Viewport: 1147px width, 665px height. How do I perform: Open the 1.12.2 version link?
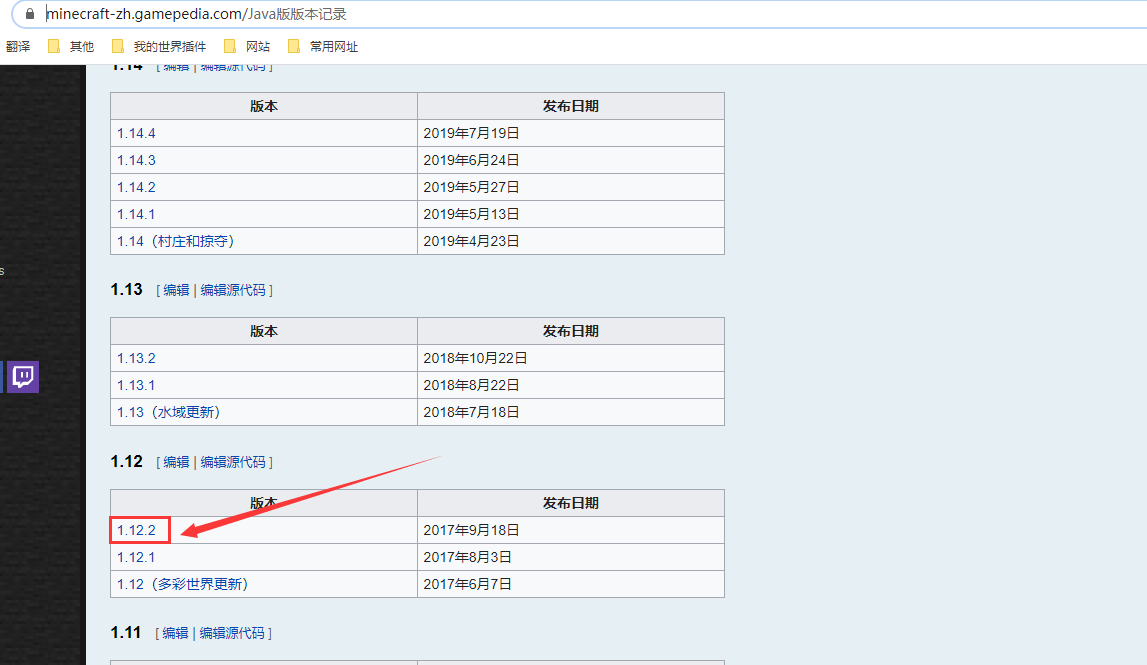(136, 530)
